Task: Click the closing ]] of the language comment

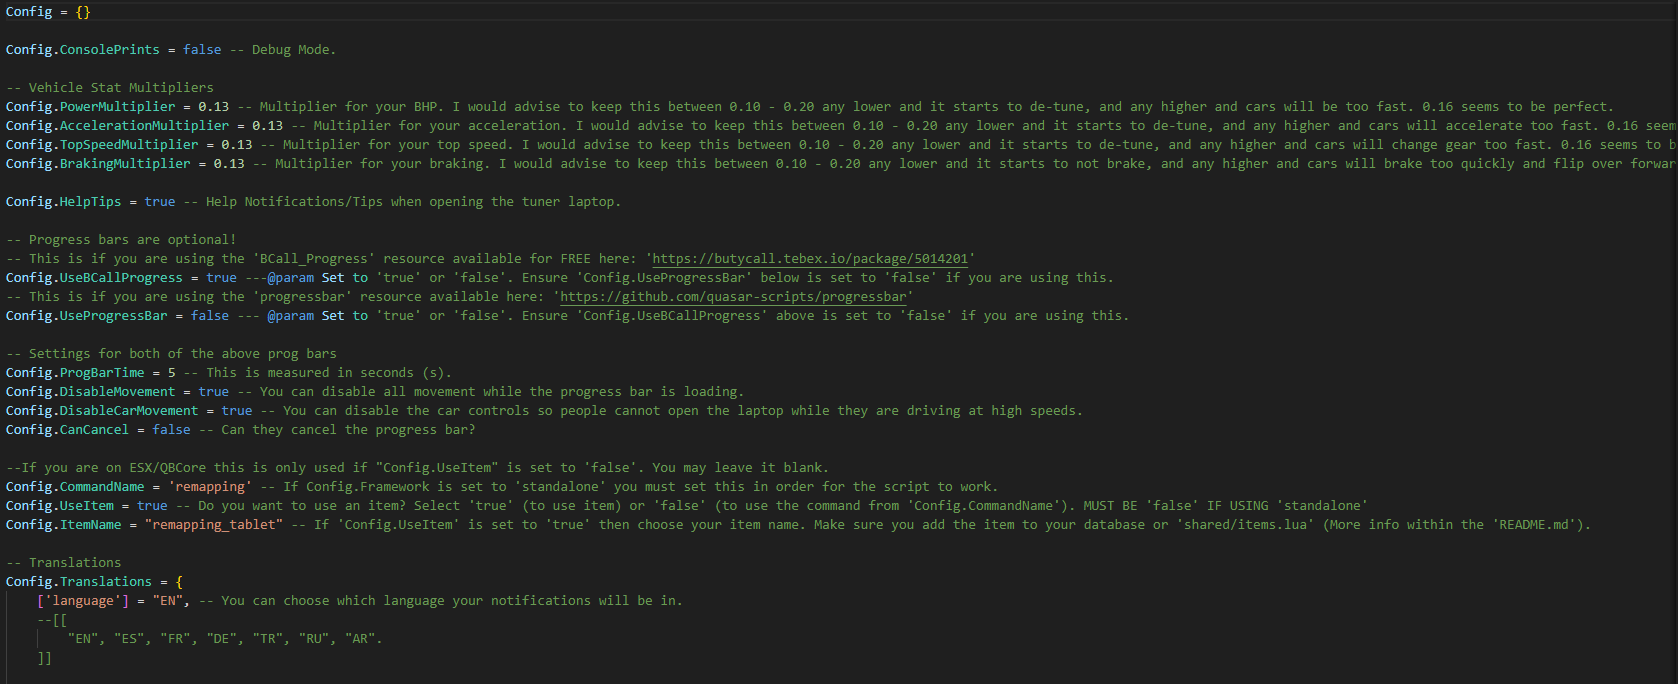Action: coord(44,658)
